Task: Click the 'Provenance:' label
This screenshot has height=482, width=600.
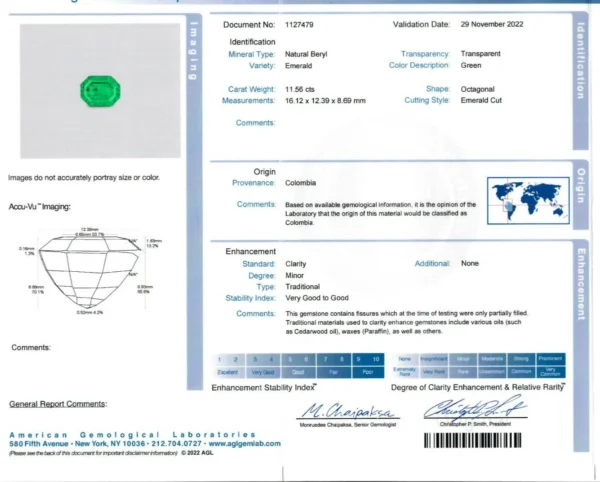Action: (x=253, y=183)
